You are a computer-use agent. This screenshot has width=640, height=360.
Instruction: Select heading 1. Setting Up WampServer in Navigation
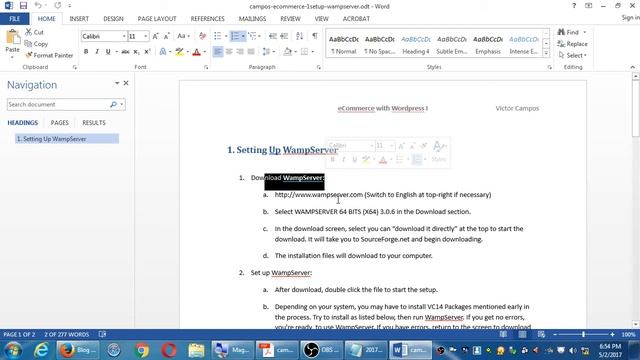67,139
